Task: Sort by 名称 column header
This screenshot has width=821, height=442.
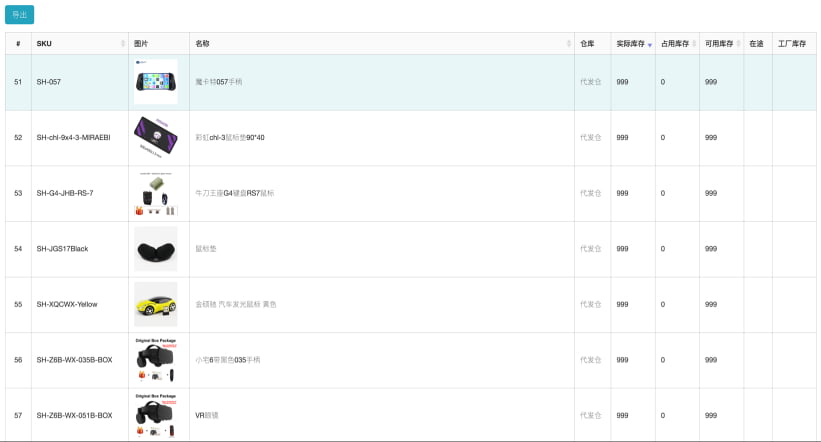Action: pyautogui.click(x=382, y=43)
